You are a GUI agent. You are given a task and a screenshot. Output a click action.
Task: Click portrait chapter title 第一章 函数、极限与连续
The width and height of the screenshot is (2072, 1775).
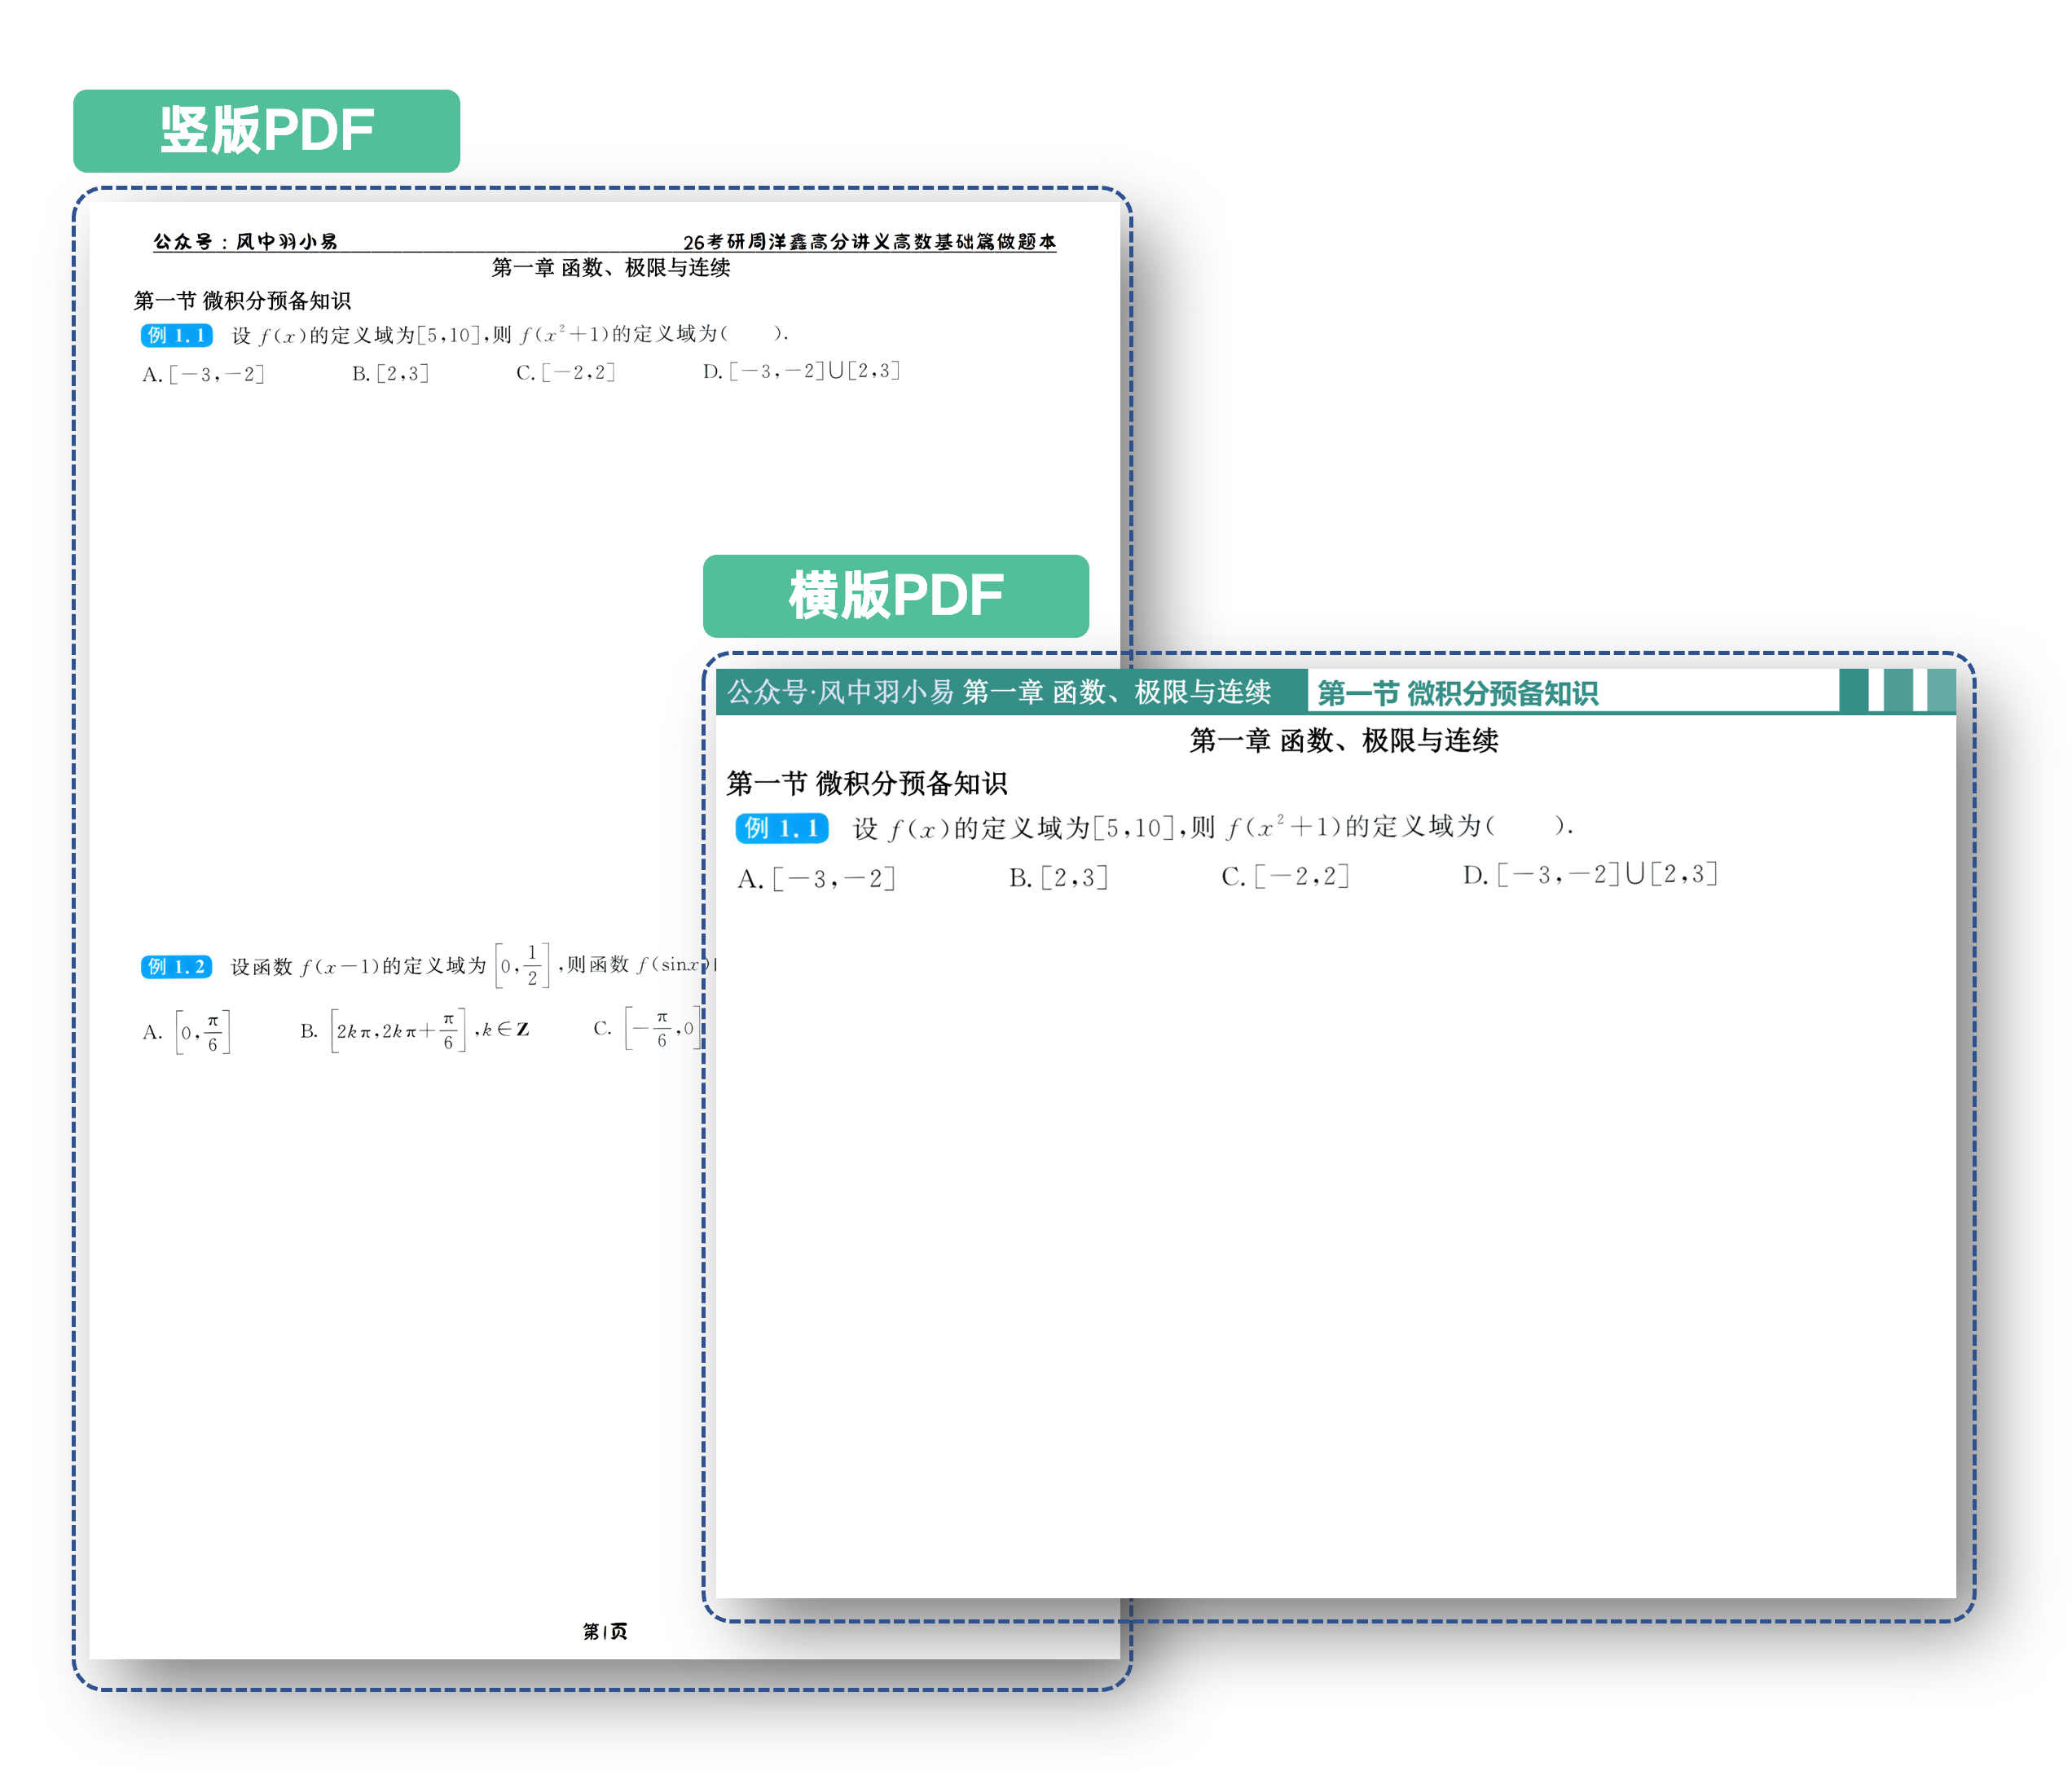611,268
